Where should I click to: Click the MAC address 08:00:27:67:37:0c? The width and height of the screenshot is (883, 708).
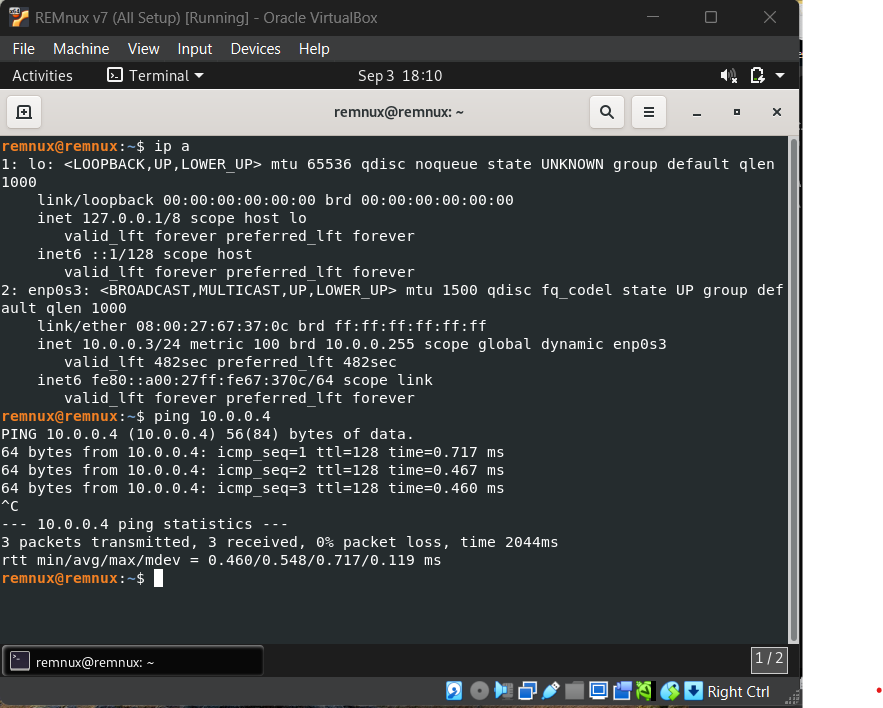click(x=212, y=326)
